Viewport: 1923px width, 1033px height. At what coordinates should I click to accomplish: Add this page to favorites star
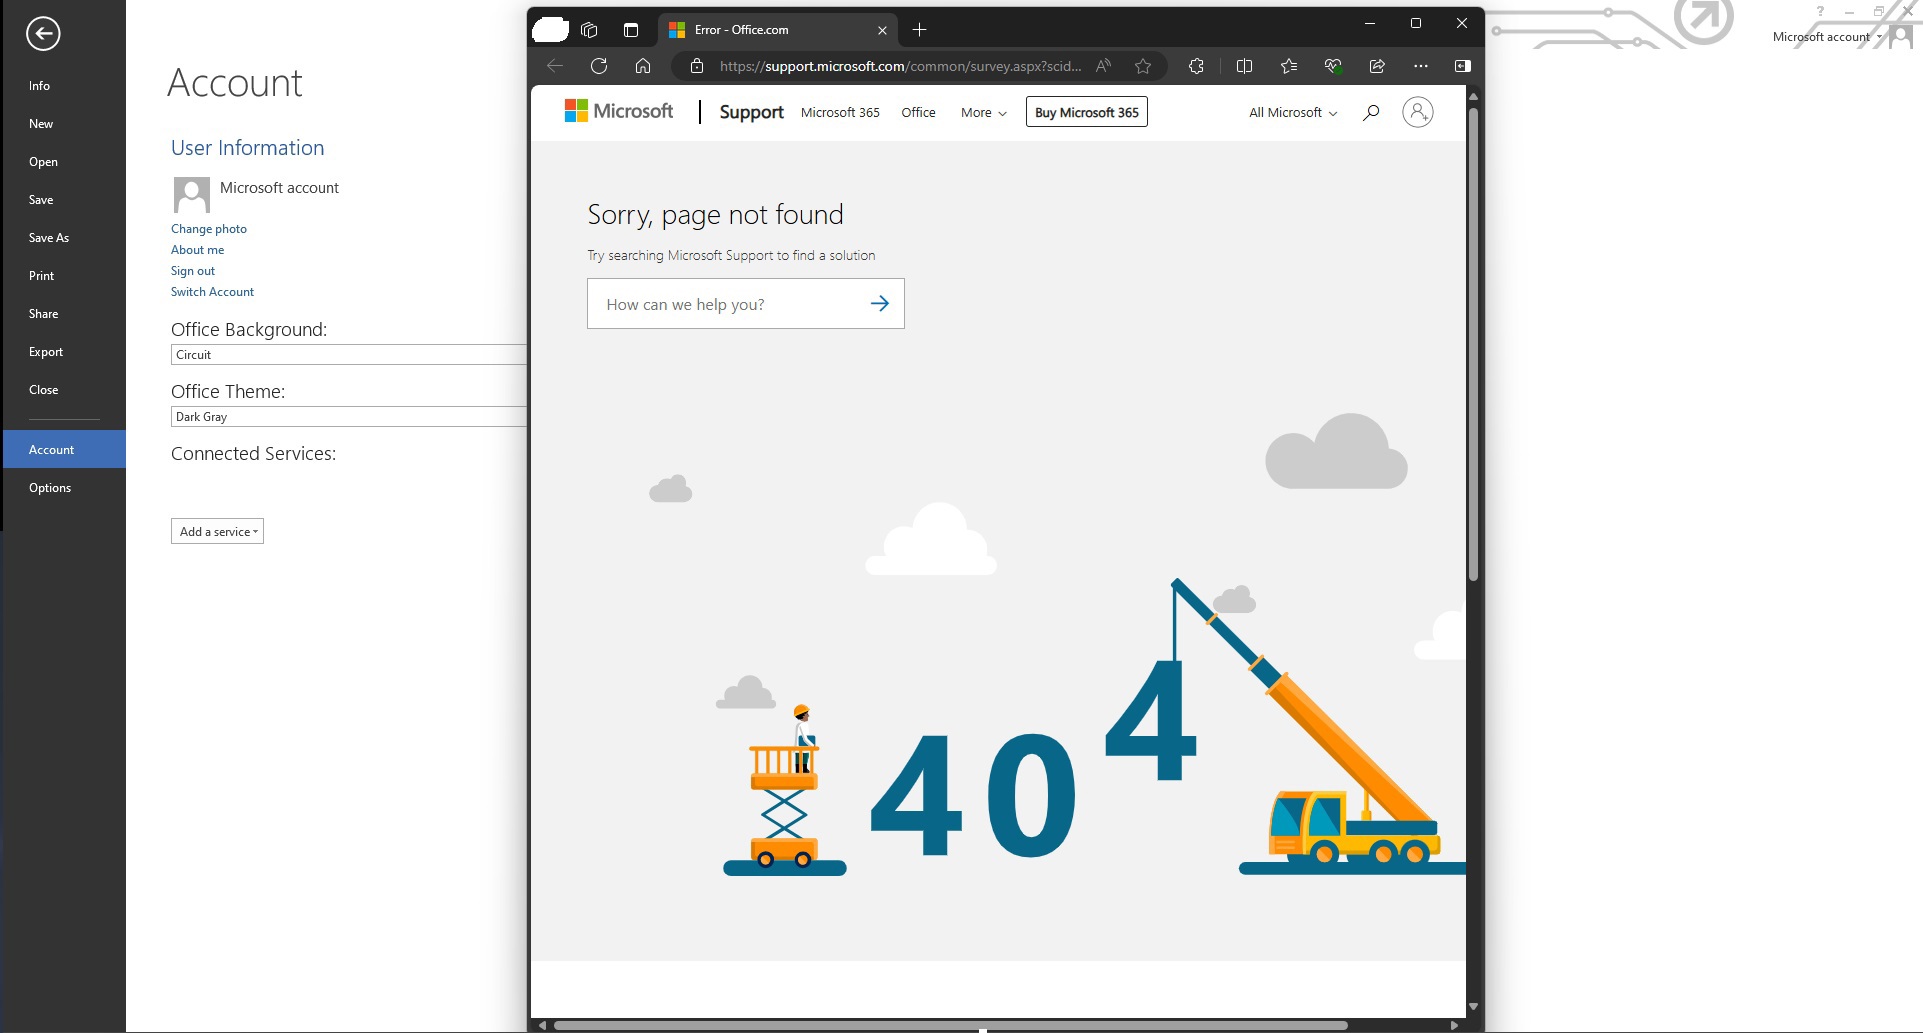(x=1143, y=66)
